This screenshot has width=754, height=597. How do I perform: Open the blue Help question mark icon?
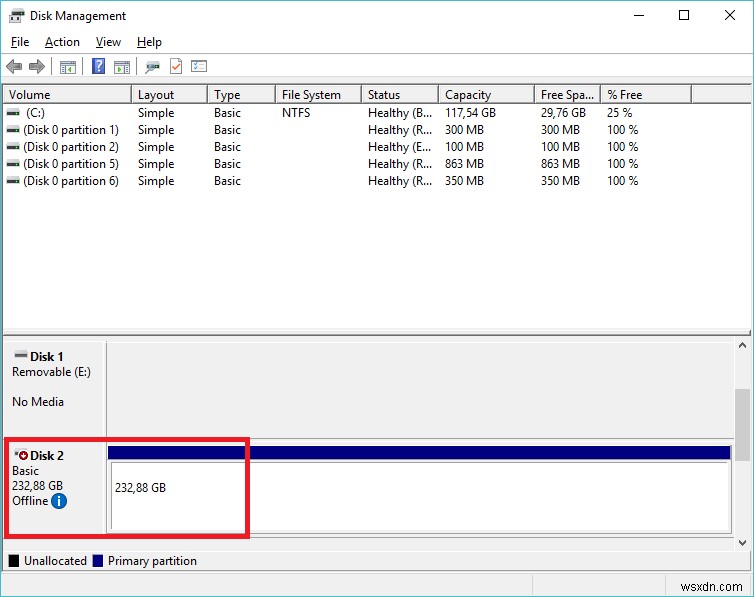[x=99, y=66]
